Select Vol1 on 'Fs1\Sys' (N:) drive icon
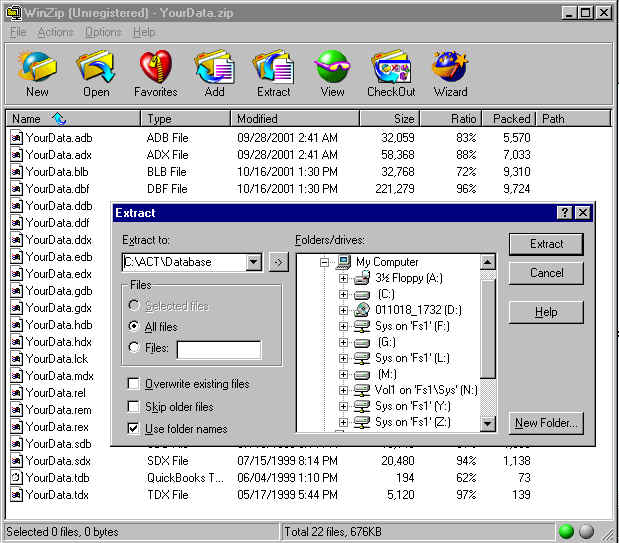 pos(362,390)
